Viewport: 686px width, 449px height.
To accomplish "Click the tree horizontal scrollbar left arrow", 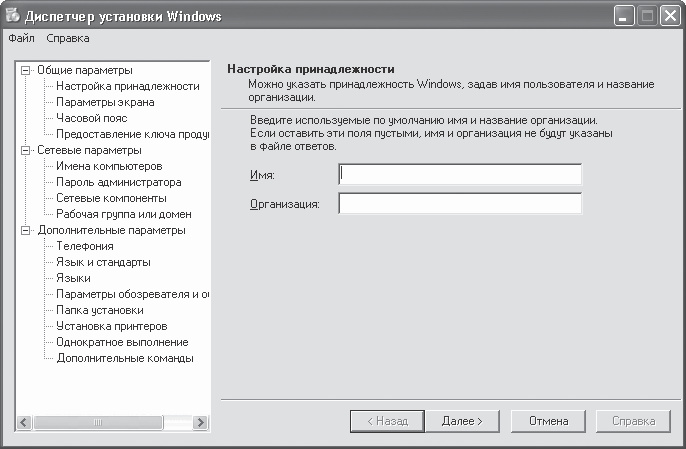I will [25, 423].
